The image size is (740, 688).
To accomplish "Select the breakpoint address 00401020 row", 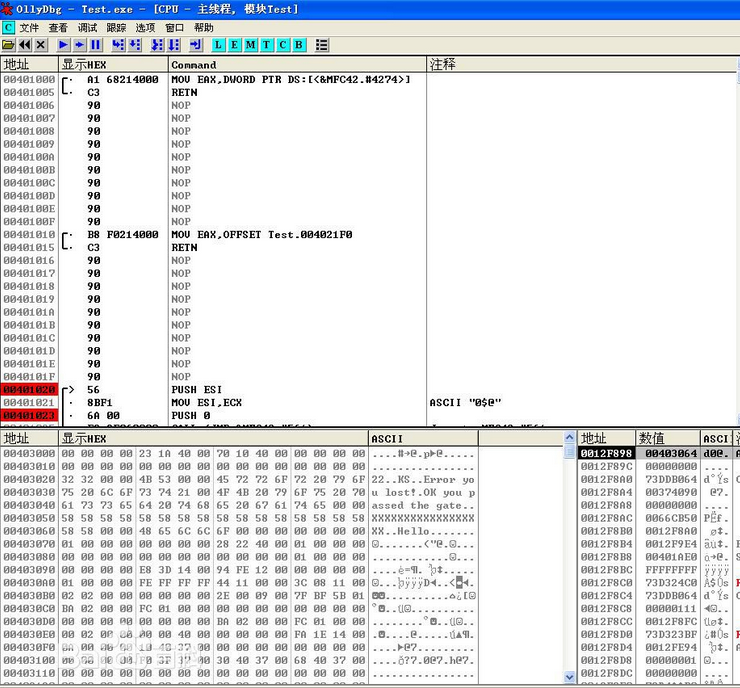I will point(29,390).
